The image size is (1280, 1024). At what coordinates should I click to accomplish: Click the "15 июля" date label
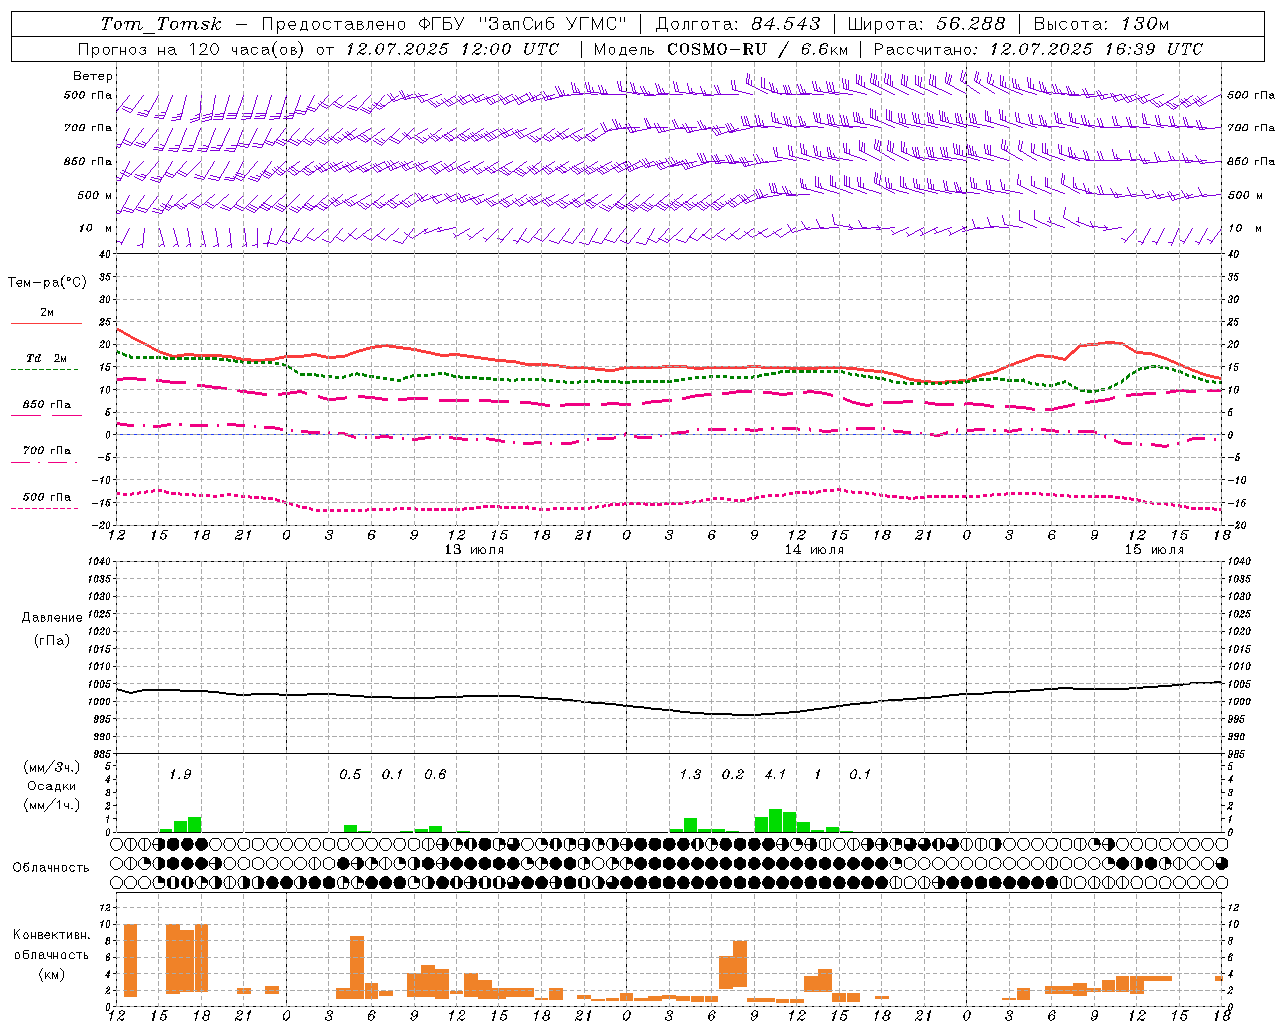click(x=1154, y=550)
